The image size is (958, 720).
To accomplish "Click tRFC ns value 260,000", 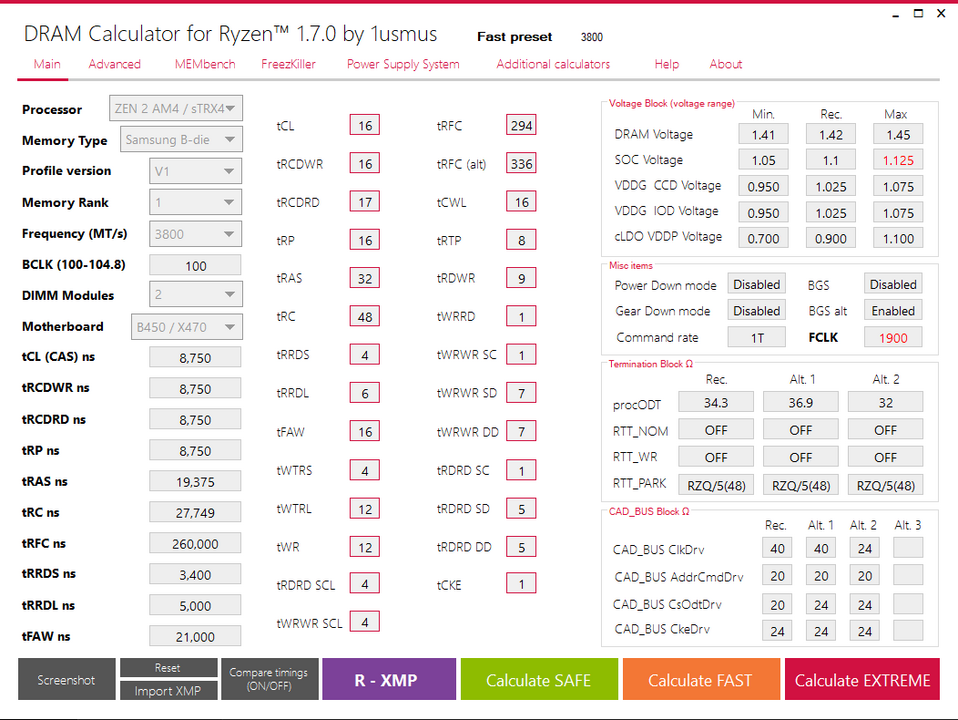I will (196, 543).
